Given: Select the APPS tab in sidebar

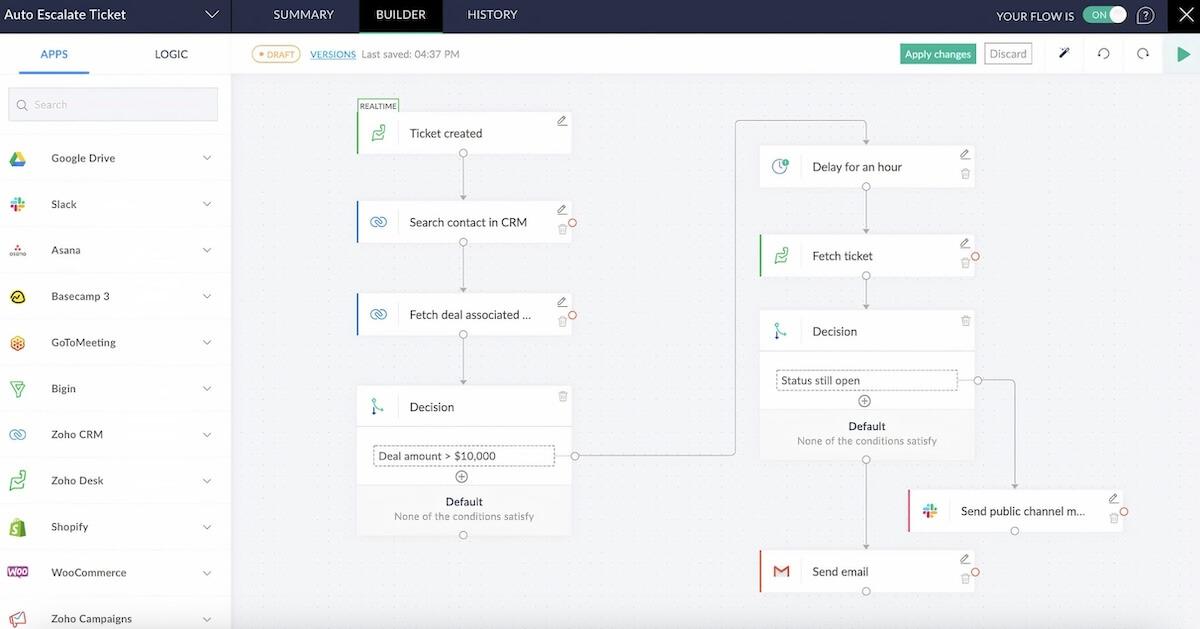Looking at the screenshot, I should click(54, 54).
